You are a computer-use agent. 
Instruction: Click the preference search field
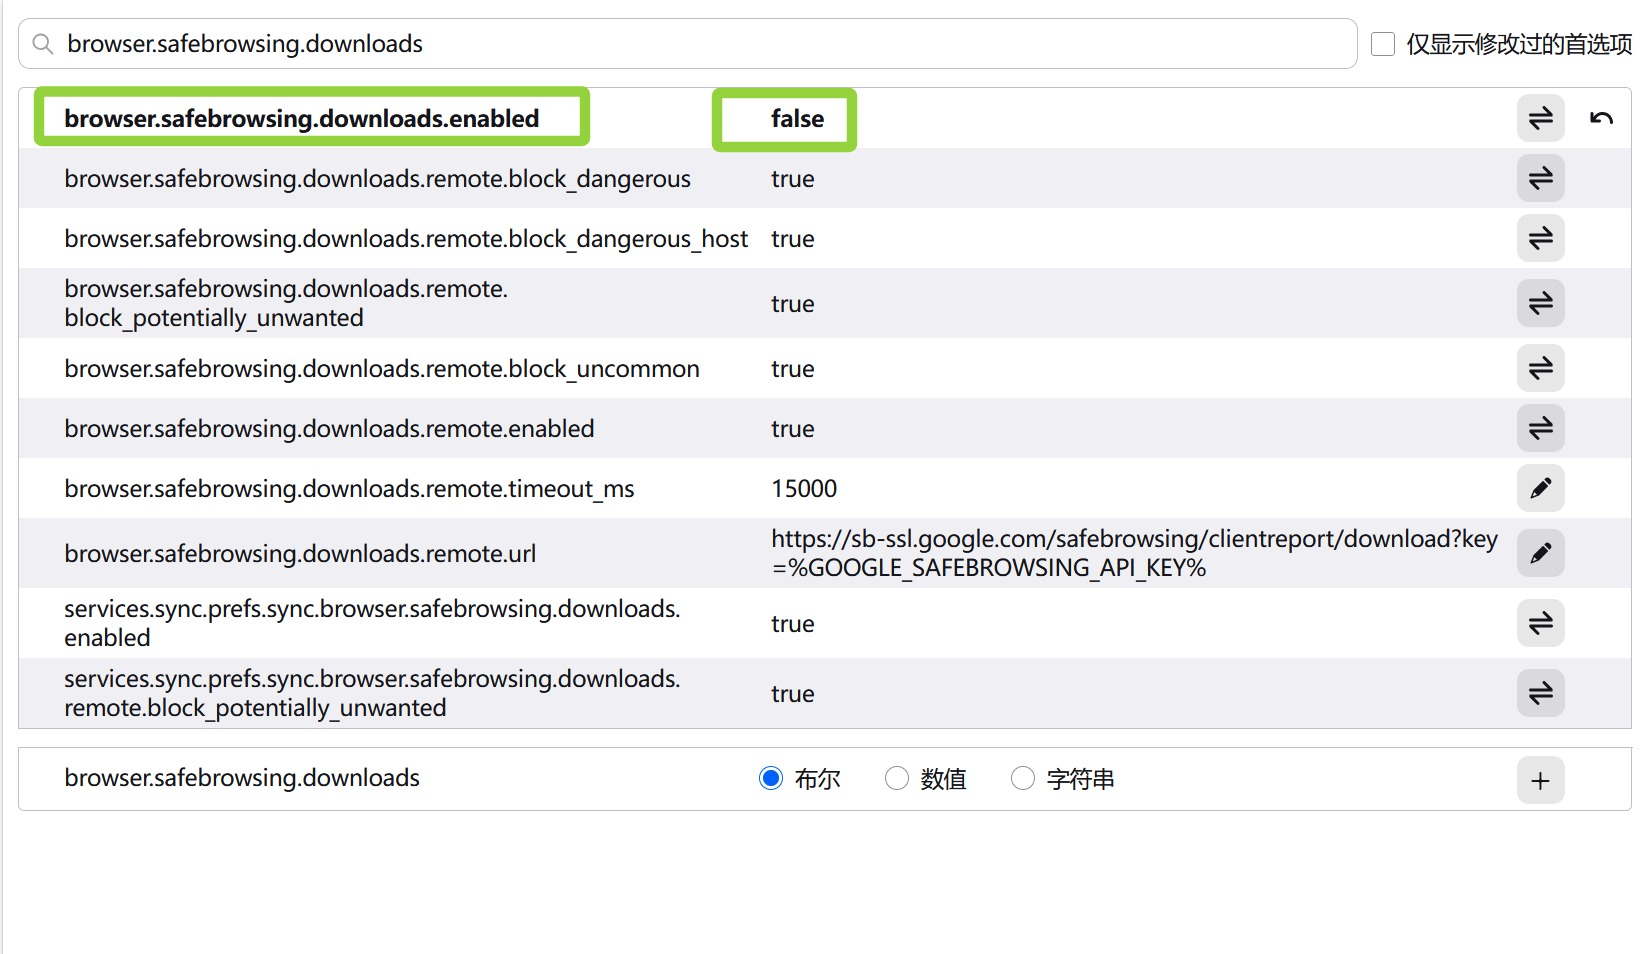tap(687, 44)
